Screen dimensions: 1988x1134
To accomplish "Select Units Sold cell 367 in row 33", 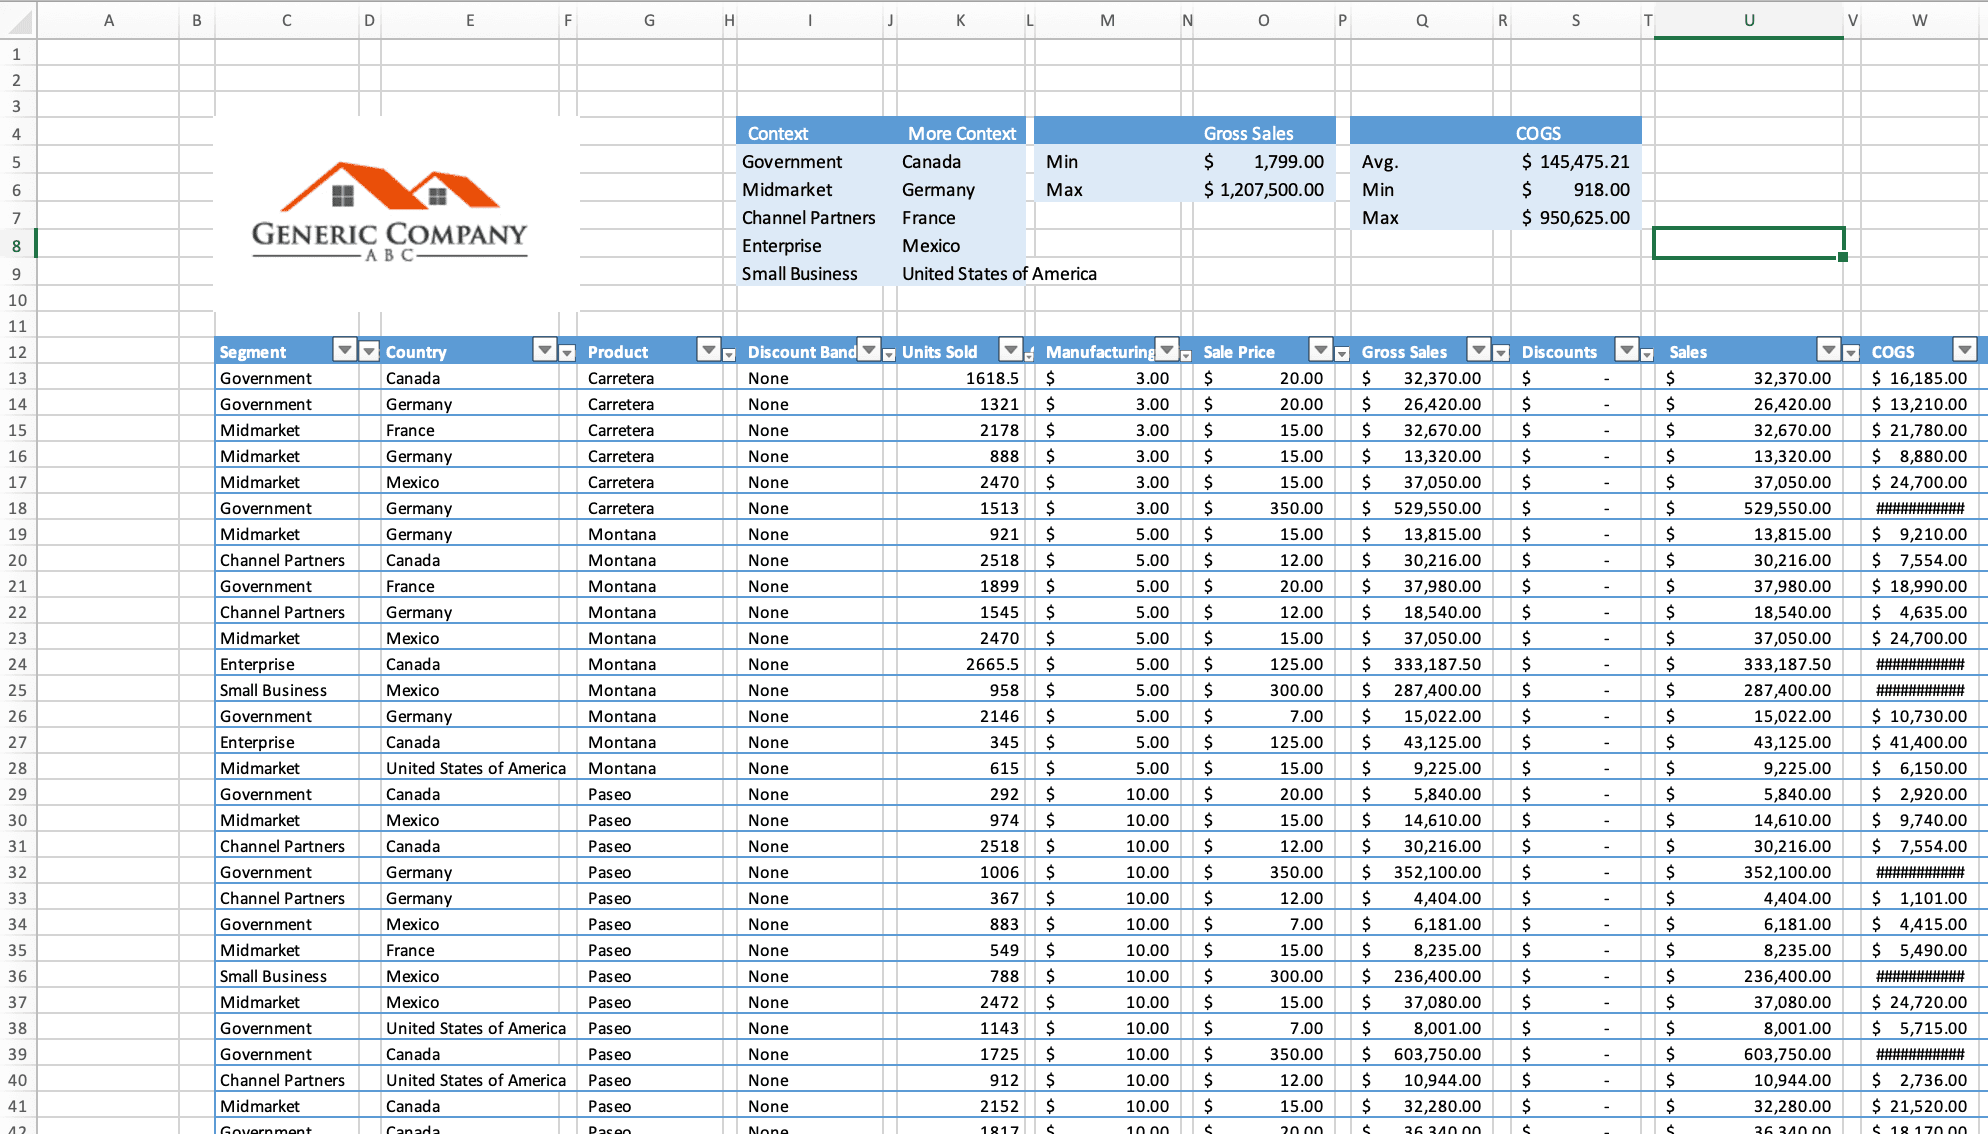I will (961, 898).
